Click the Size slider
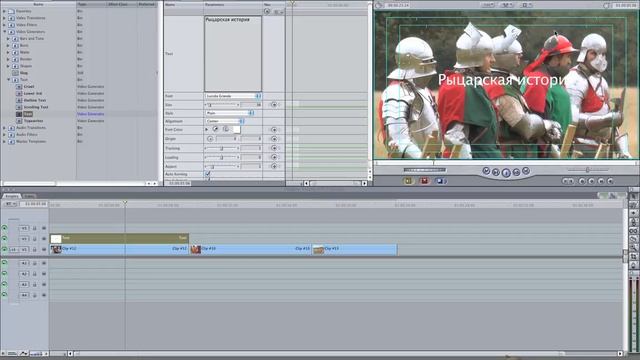 click(222, 105)
